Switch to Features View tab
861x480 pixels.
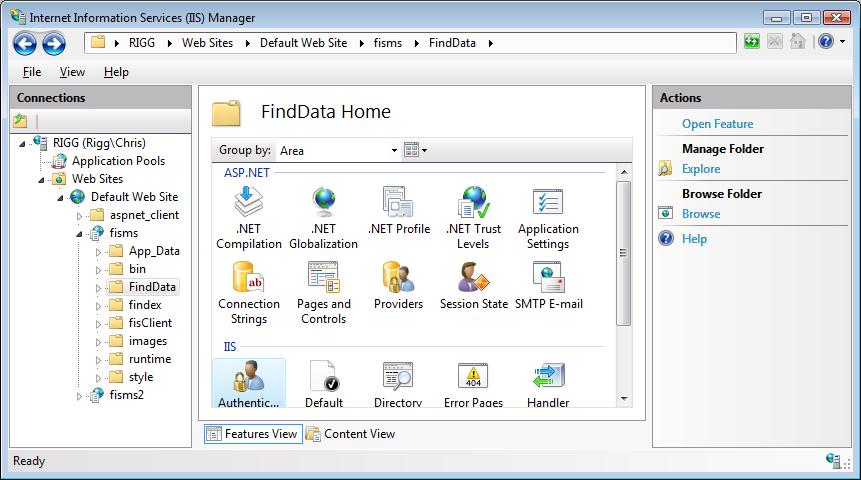pyautogui.click(x=253, y=434)
